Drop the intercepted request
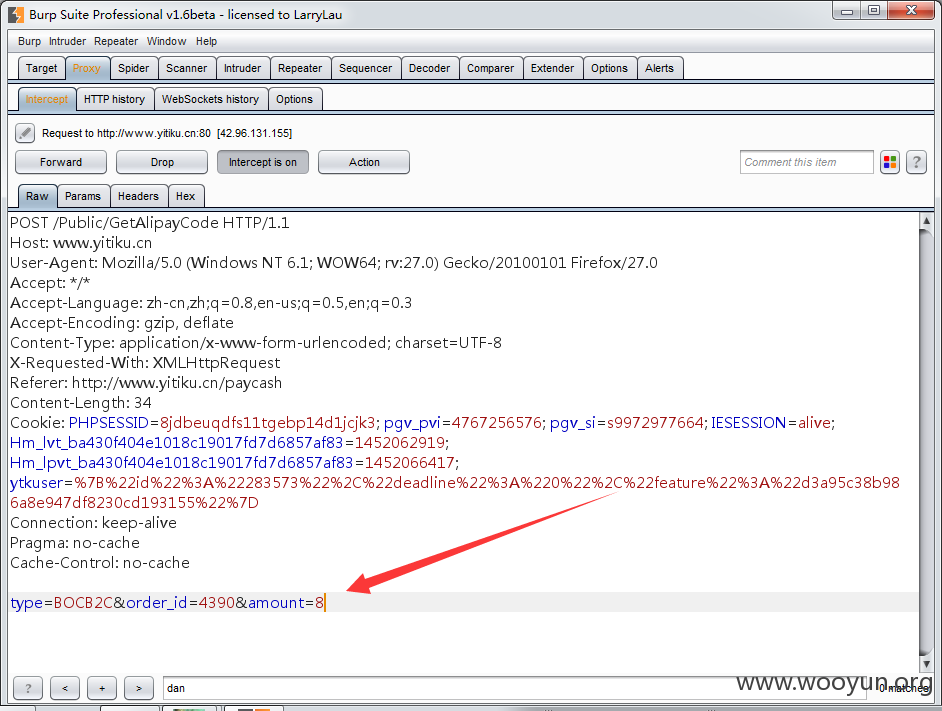The width and height of the screenshot is (942, 711). (x=162, y=162)
